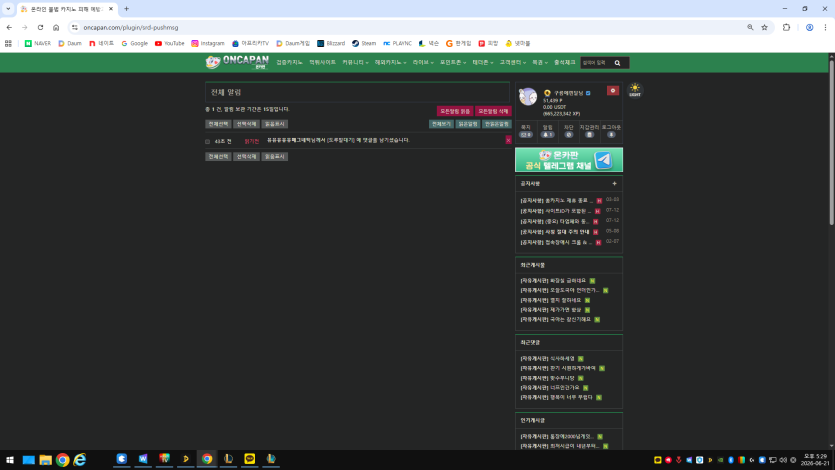Focus the site search input field
The height and width of the screenshot is (470, 835).
596,63
